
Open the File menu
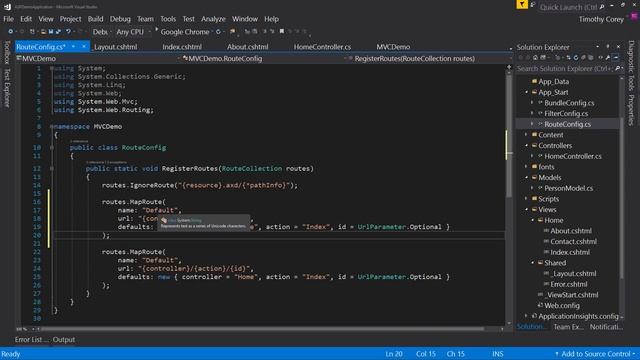(x=9, y=19)
